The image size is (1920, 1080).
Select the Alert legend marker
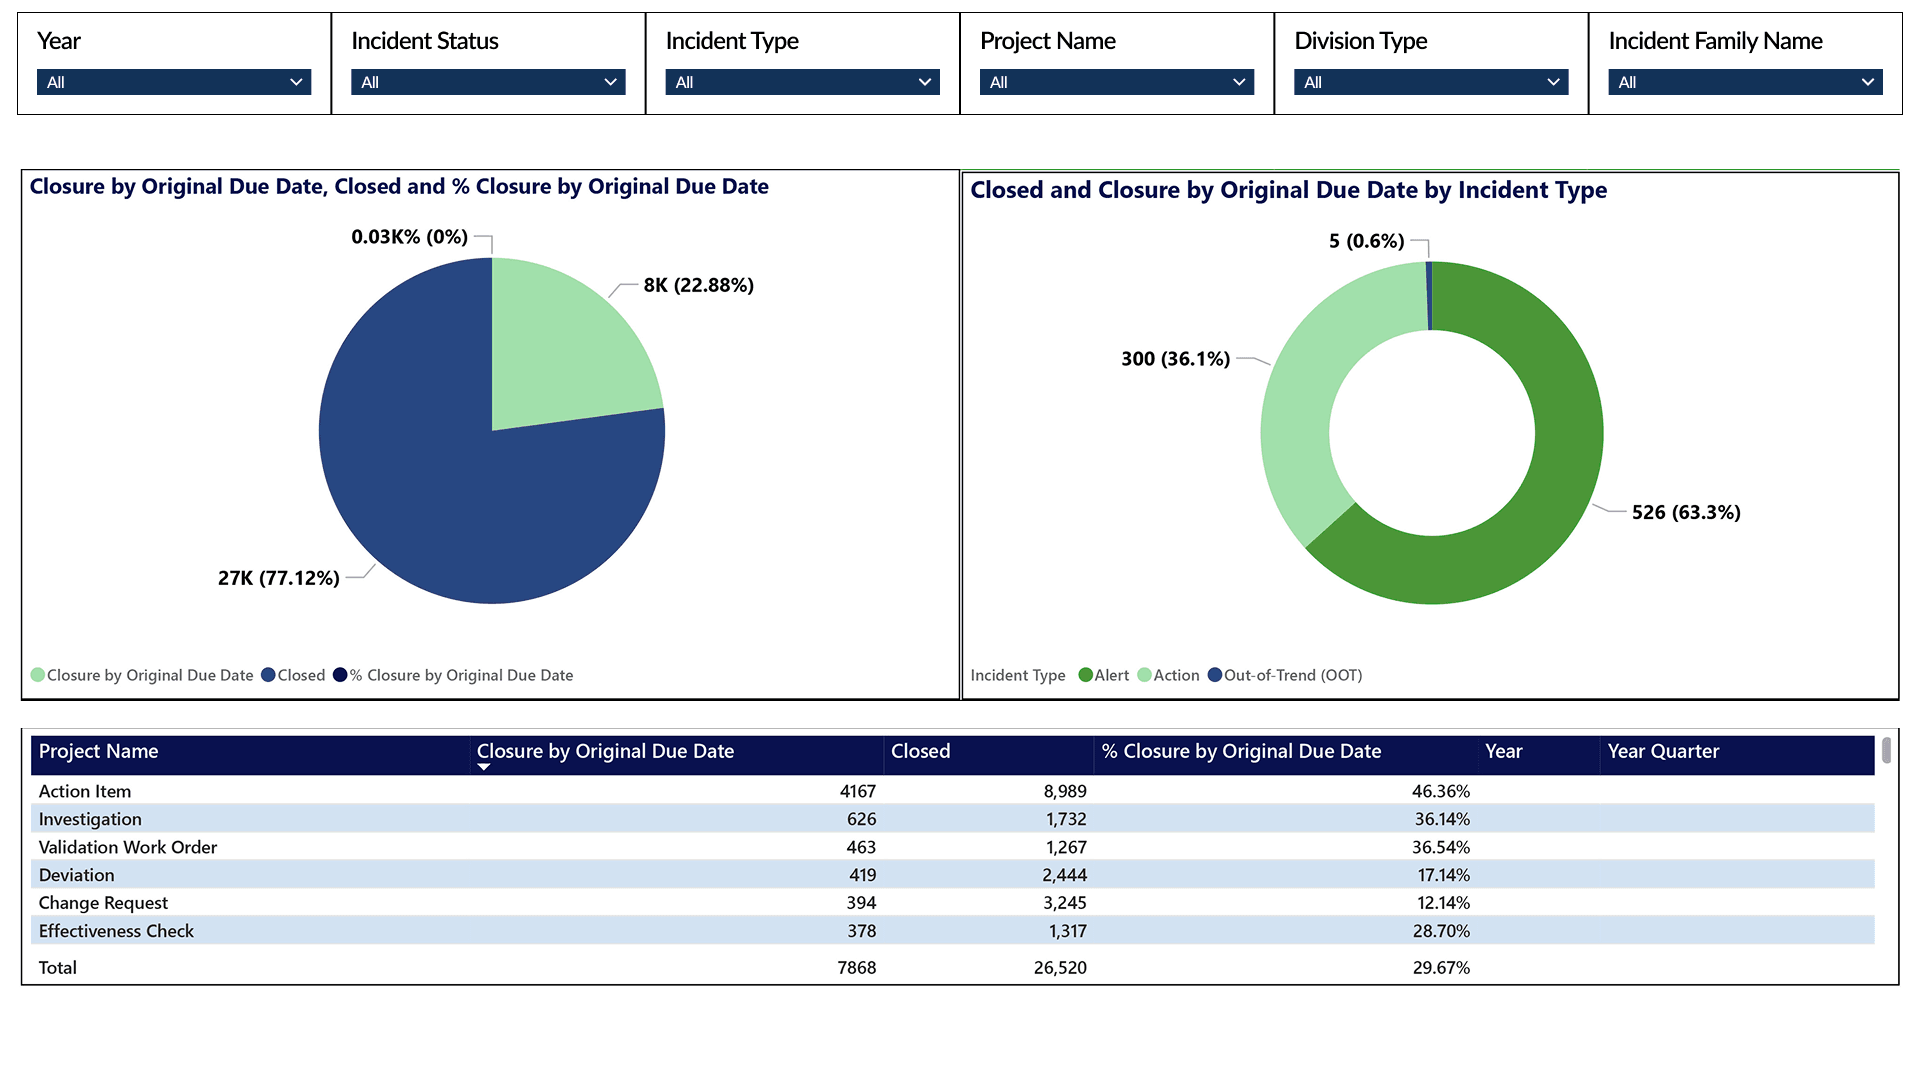click(1085, 675)
